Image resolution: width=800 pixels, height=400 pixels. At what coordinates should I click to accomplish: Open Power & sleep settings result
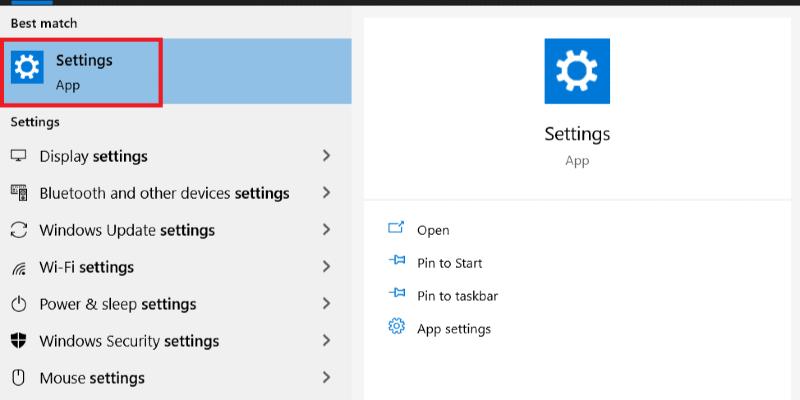point(176,304)
